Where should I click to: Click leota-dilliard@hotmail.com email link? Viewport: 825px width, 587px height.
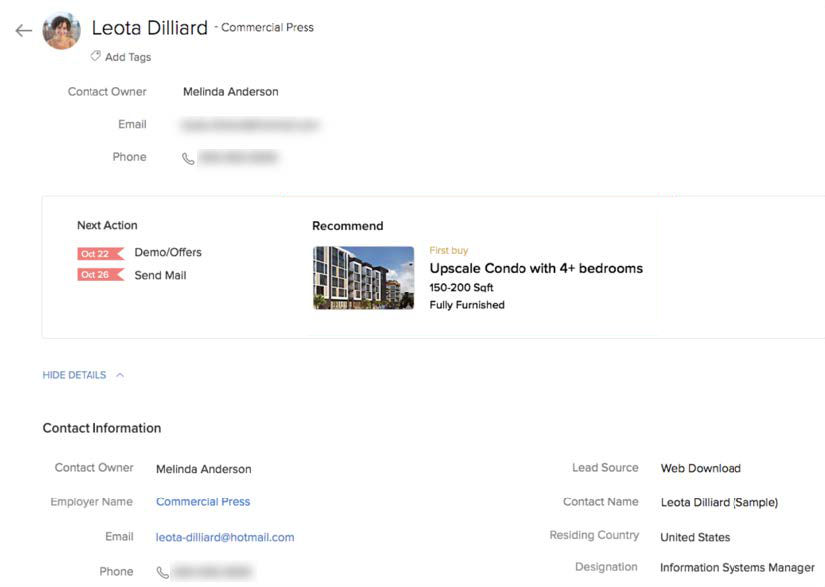click(x=225, y=537)
